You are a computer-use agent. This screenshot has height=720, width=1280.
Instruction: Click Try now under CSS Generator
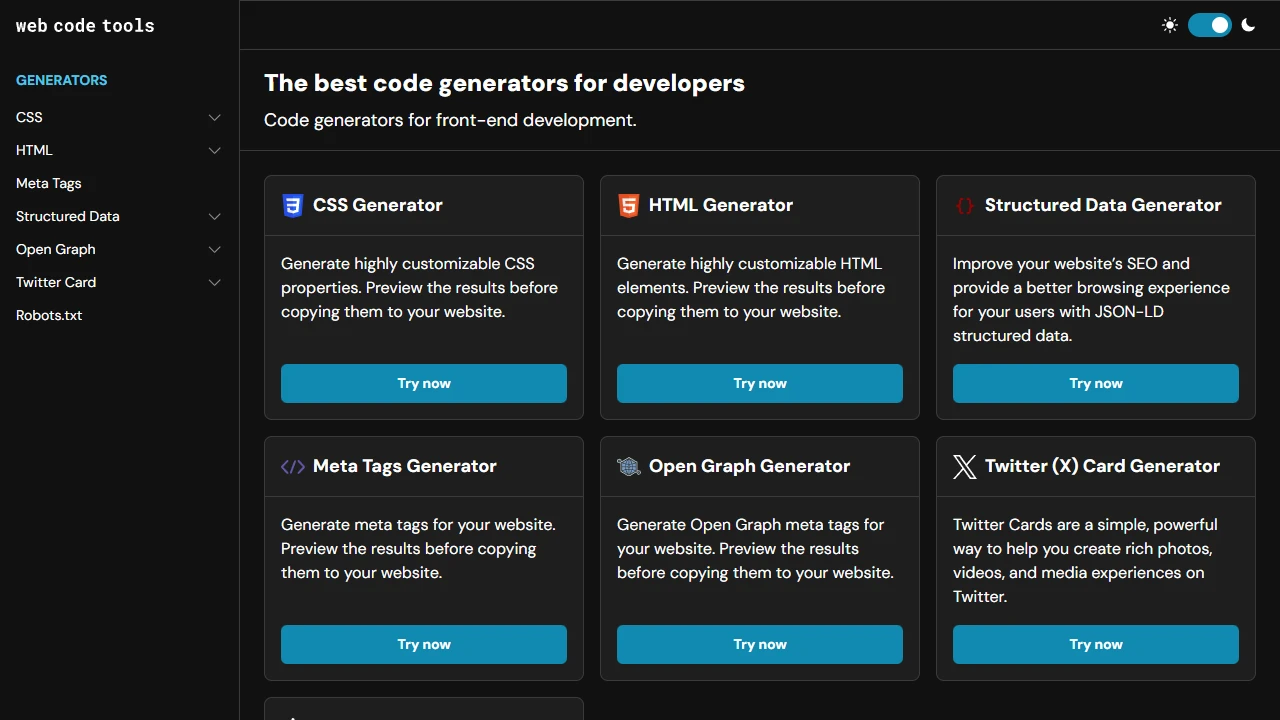[x=423, y=383]
